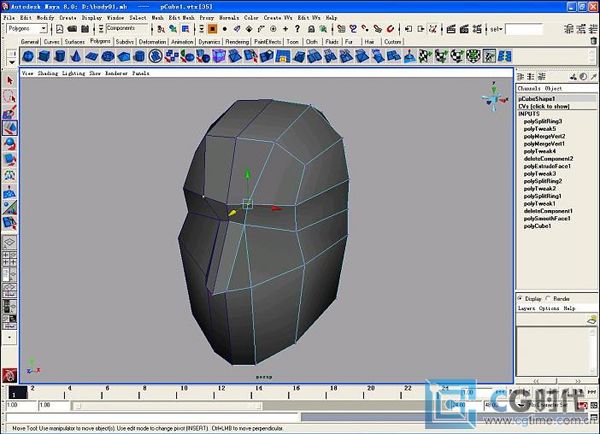This screenshot has width=600, height=434.
Task: Expand the shelf menu arrow at left
Action: (x=12, y=62)
